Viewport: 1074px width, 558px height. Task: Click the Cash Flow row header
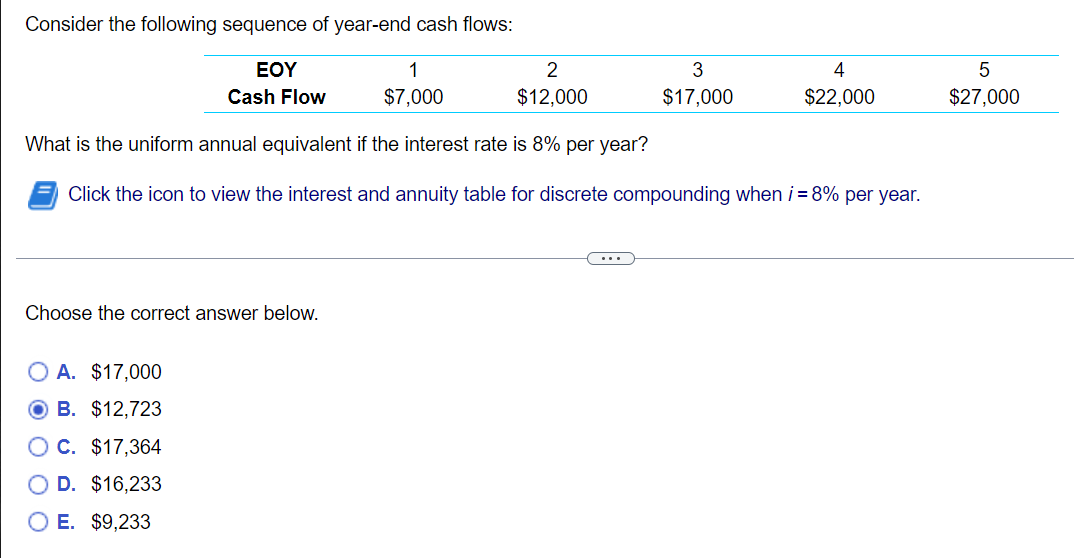(276, 97)
